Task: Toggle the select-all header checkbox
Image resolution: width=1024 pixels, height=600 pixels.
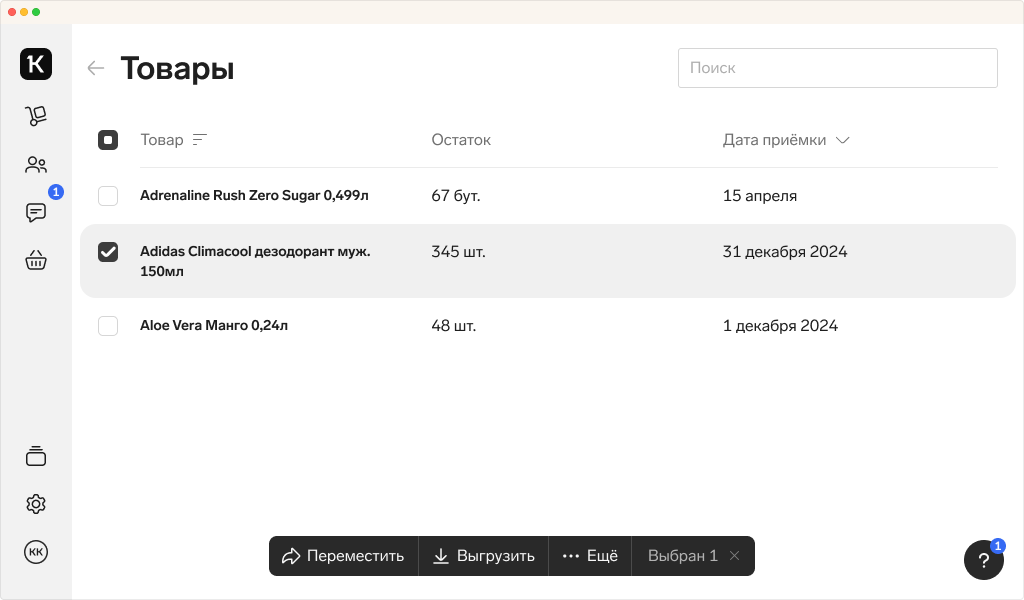Action: [108, 140]
